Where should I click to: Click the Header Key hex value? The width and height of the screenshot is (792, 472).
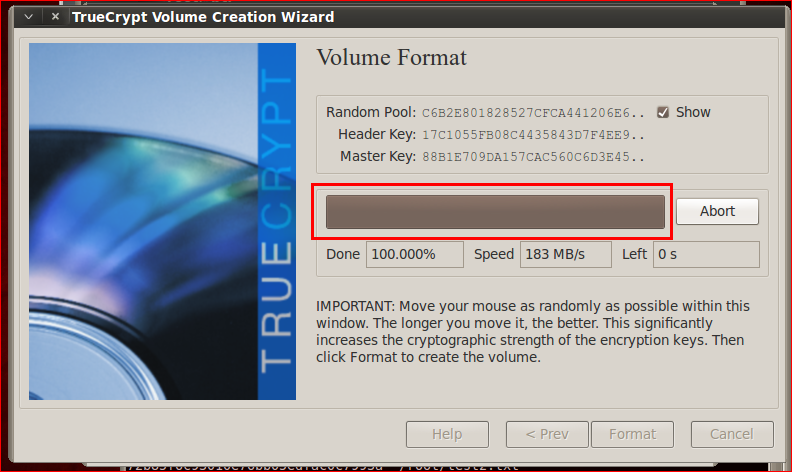533,135
